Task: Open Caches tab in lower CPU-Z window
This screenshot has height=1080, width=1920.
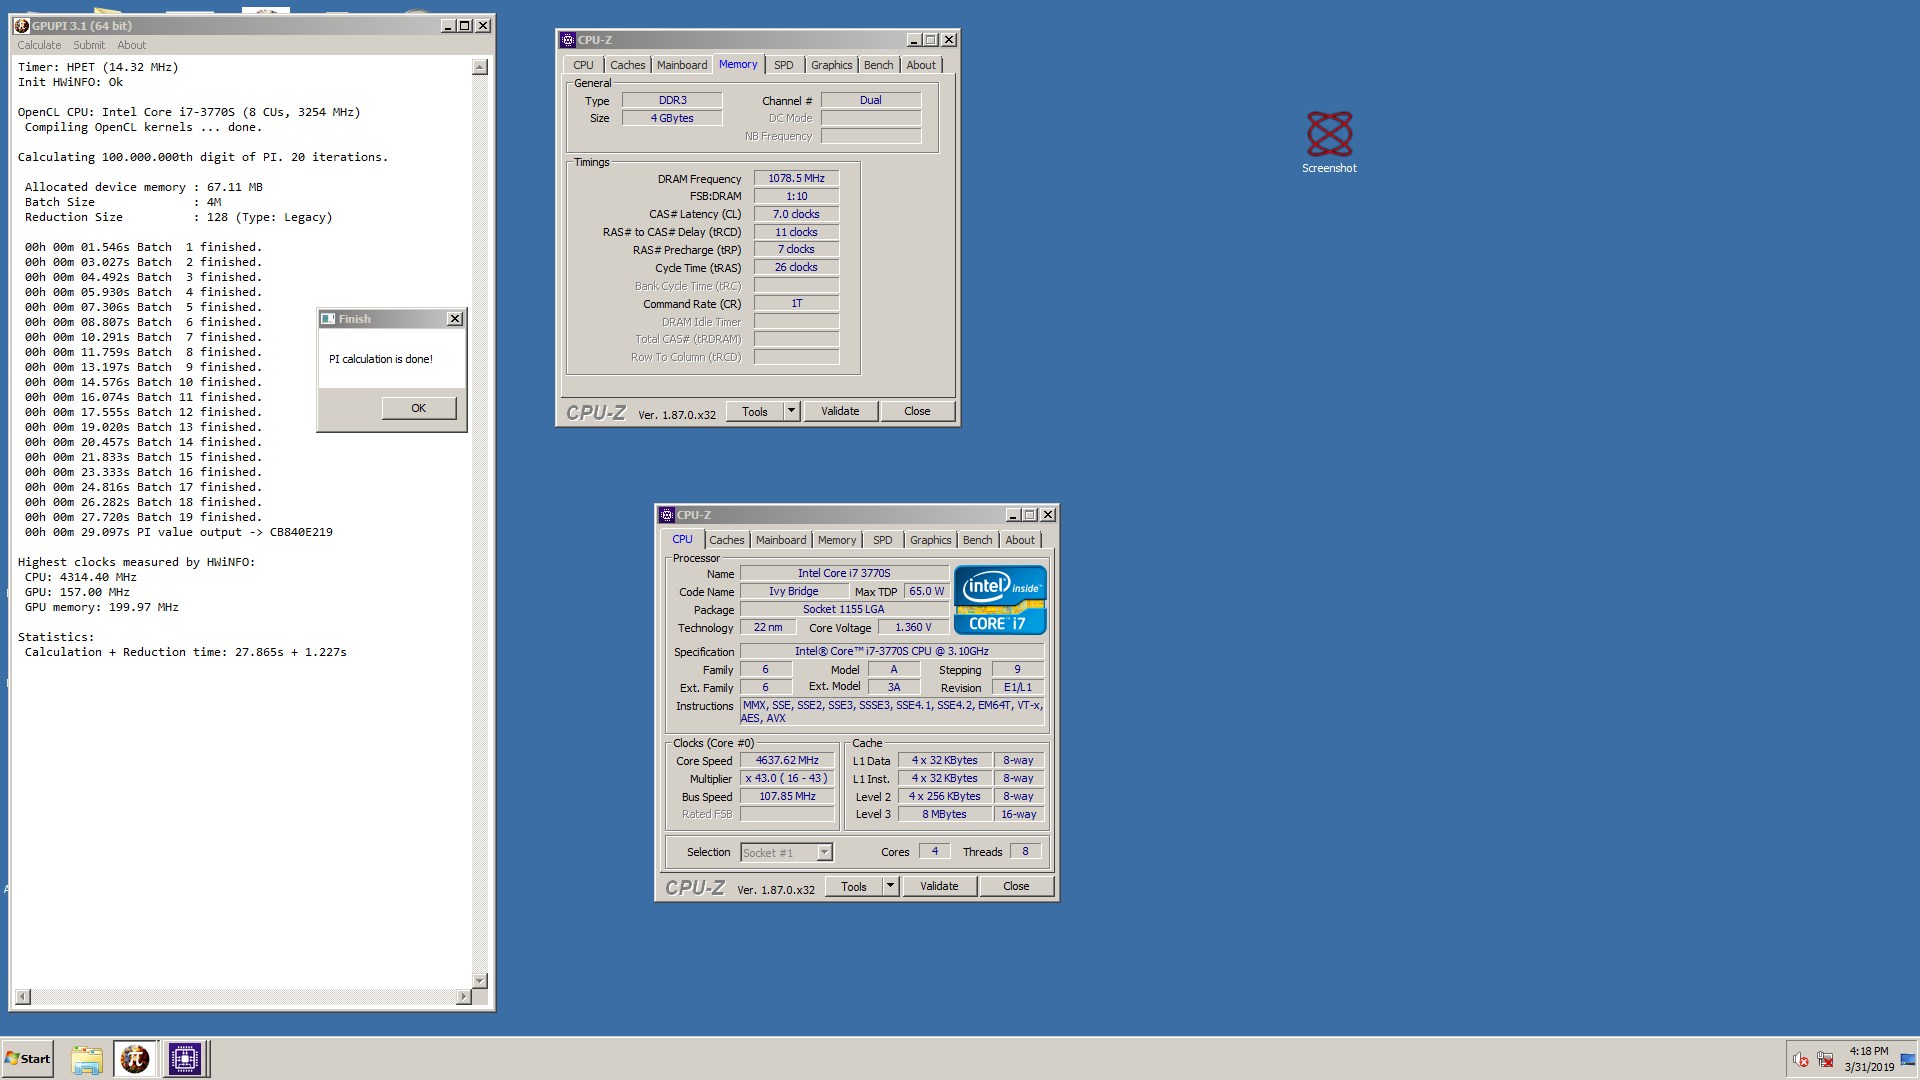Action: [x=727, y=540]
